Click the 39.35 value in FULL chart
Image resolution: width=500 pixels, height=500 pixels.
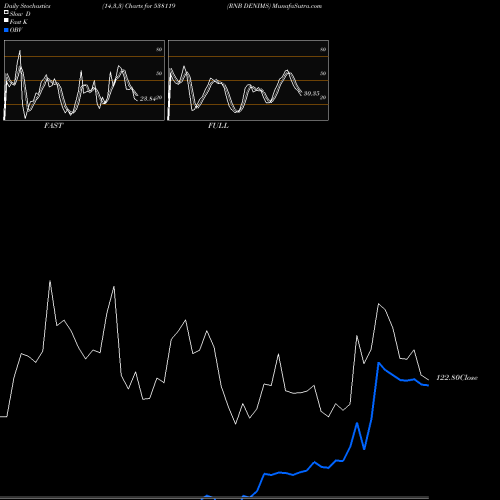tap(312, 94)
